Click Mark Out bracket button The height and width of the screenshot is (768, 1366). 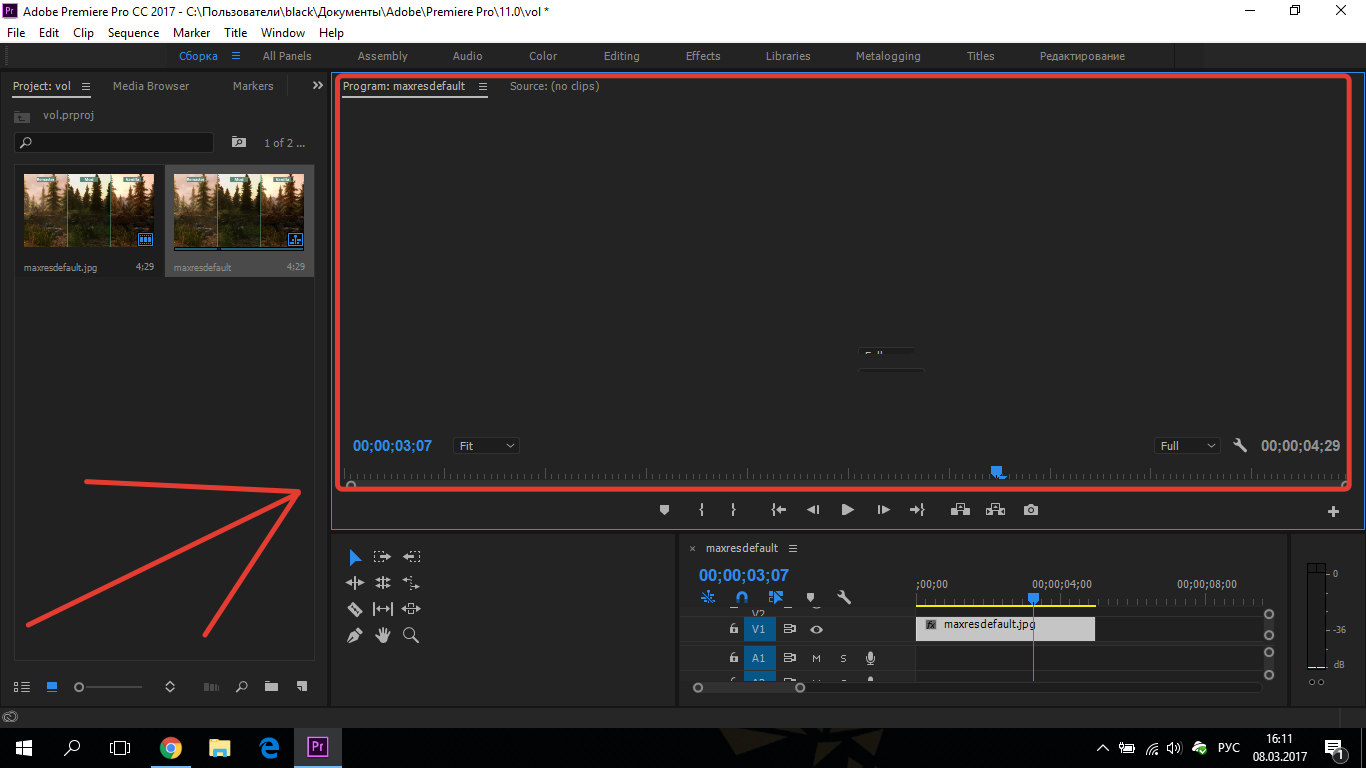click(733, 510)
